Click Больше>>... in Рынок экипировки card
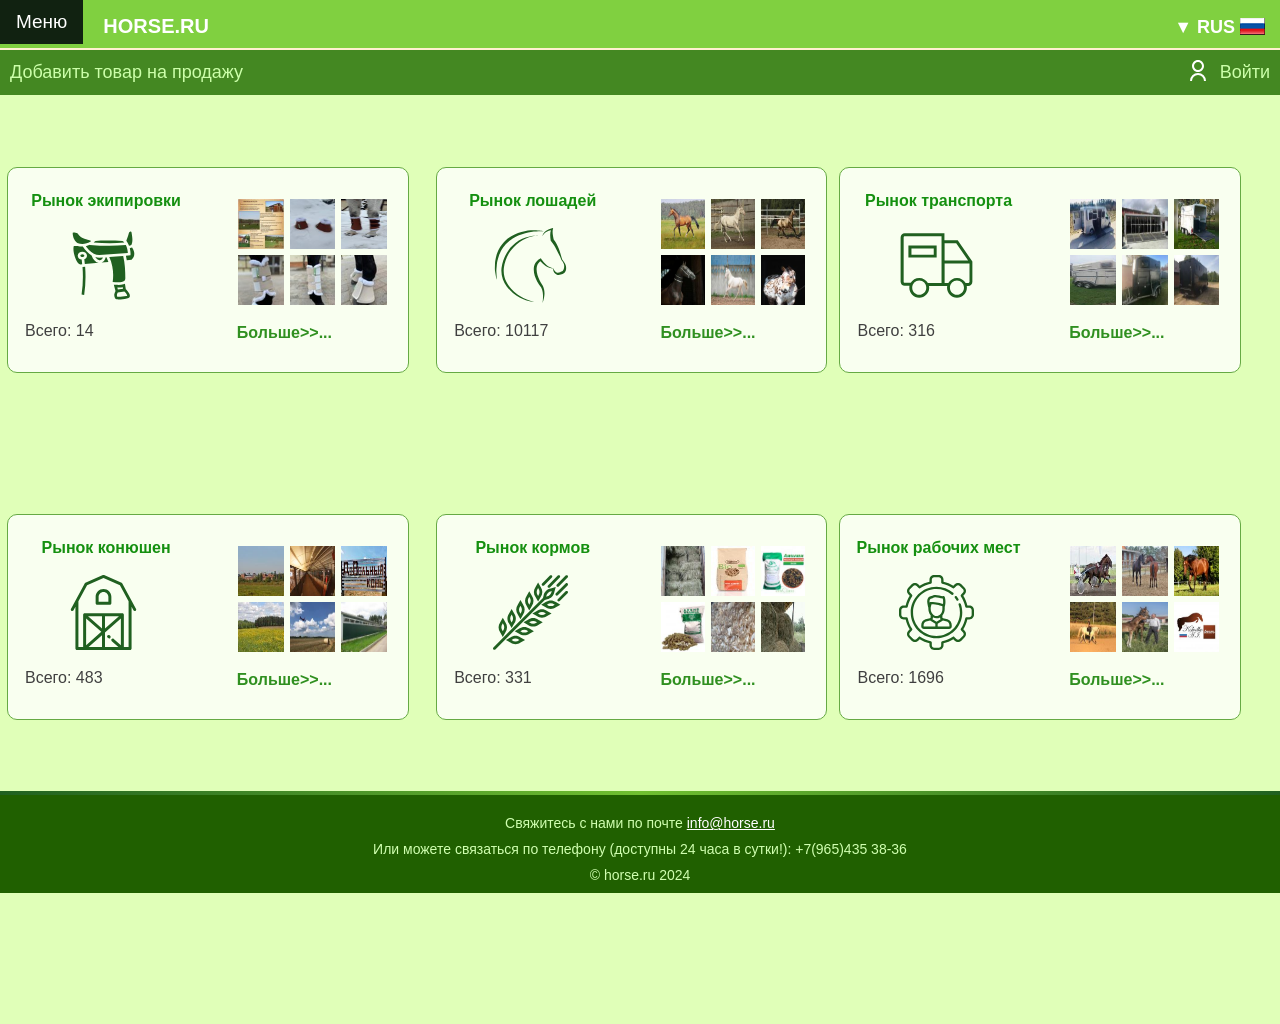Viewport: 1280px width, 1024px height. pyautogui.click(x=284, y=332)
